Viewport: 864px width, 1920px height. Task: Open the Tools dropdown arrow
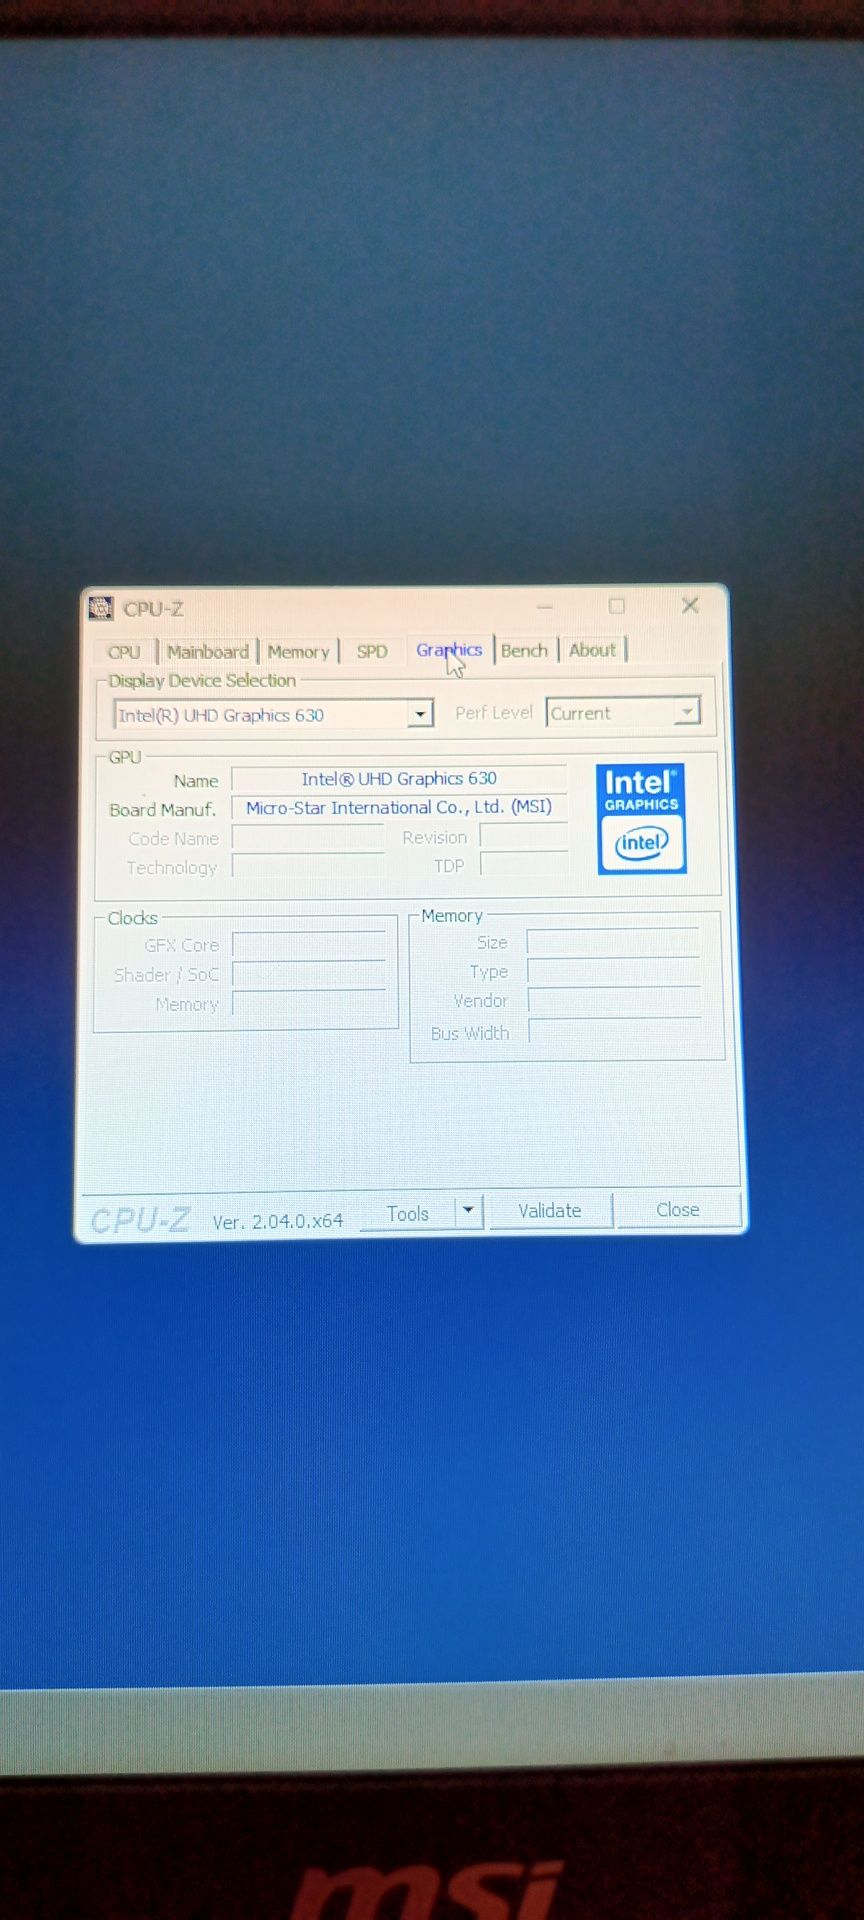468,1211
